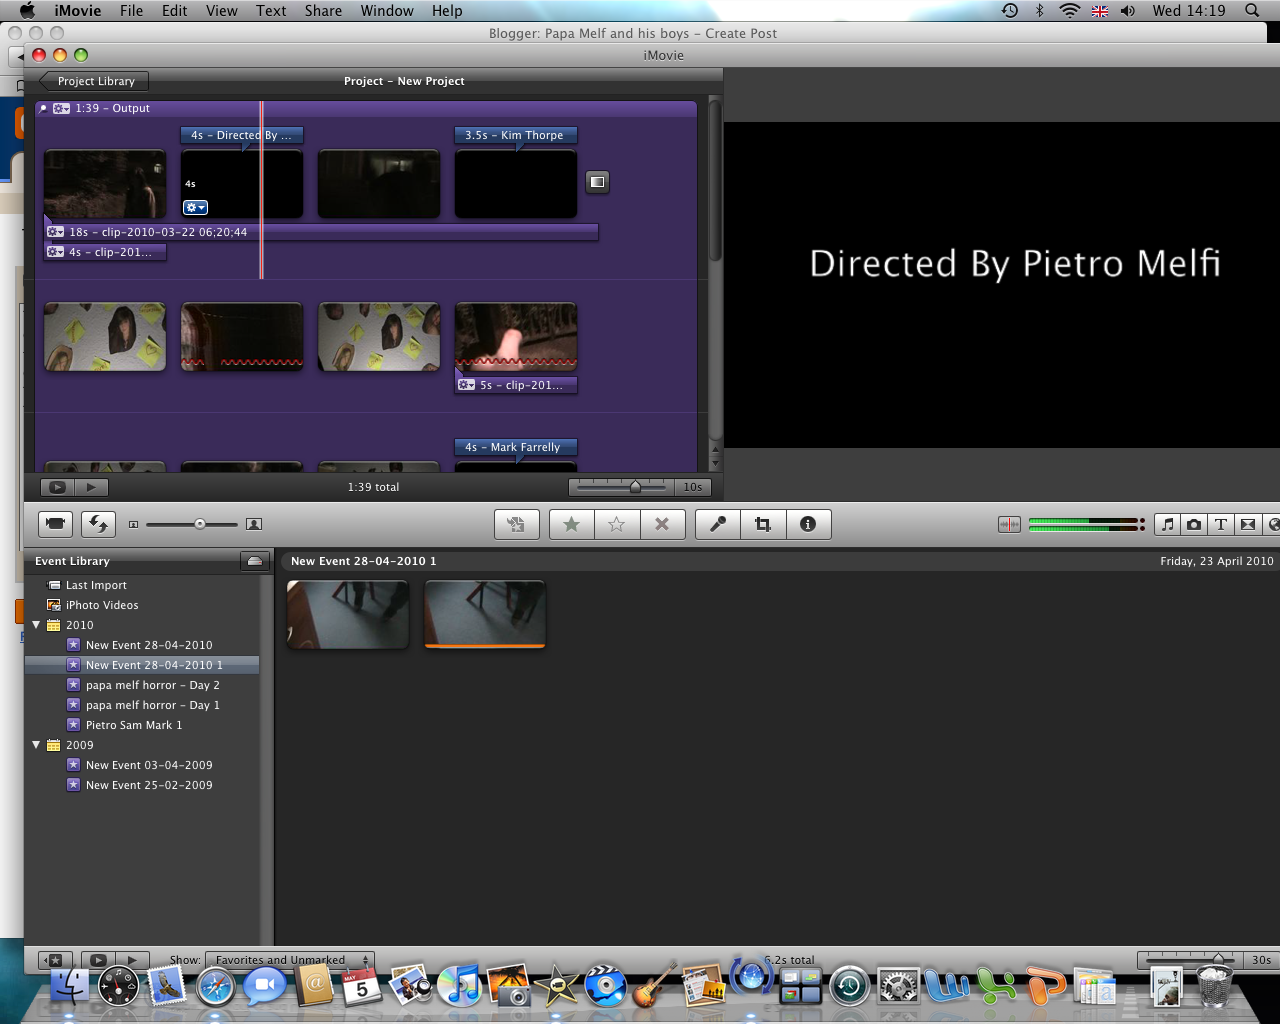Open the Window menu
The width and height of the screenshot is (1280, 1024).
tap(387, 11)
